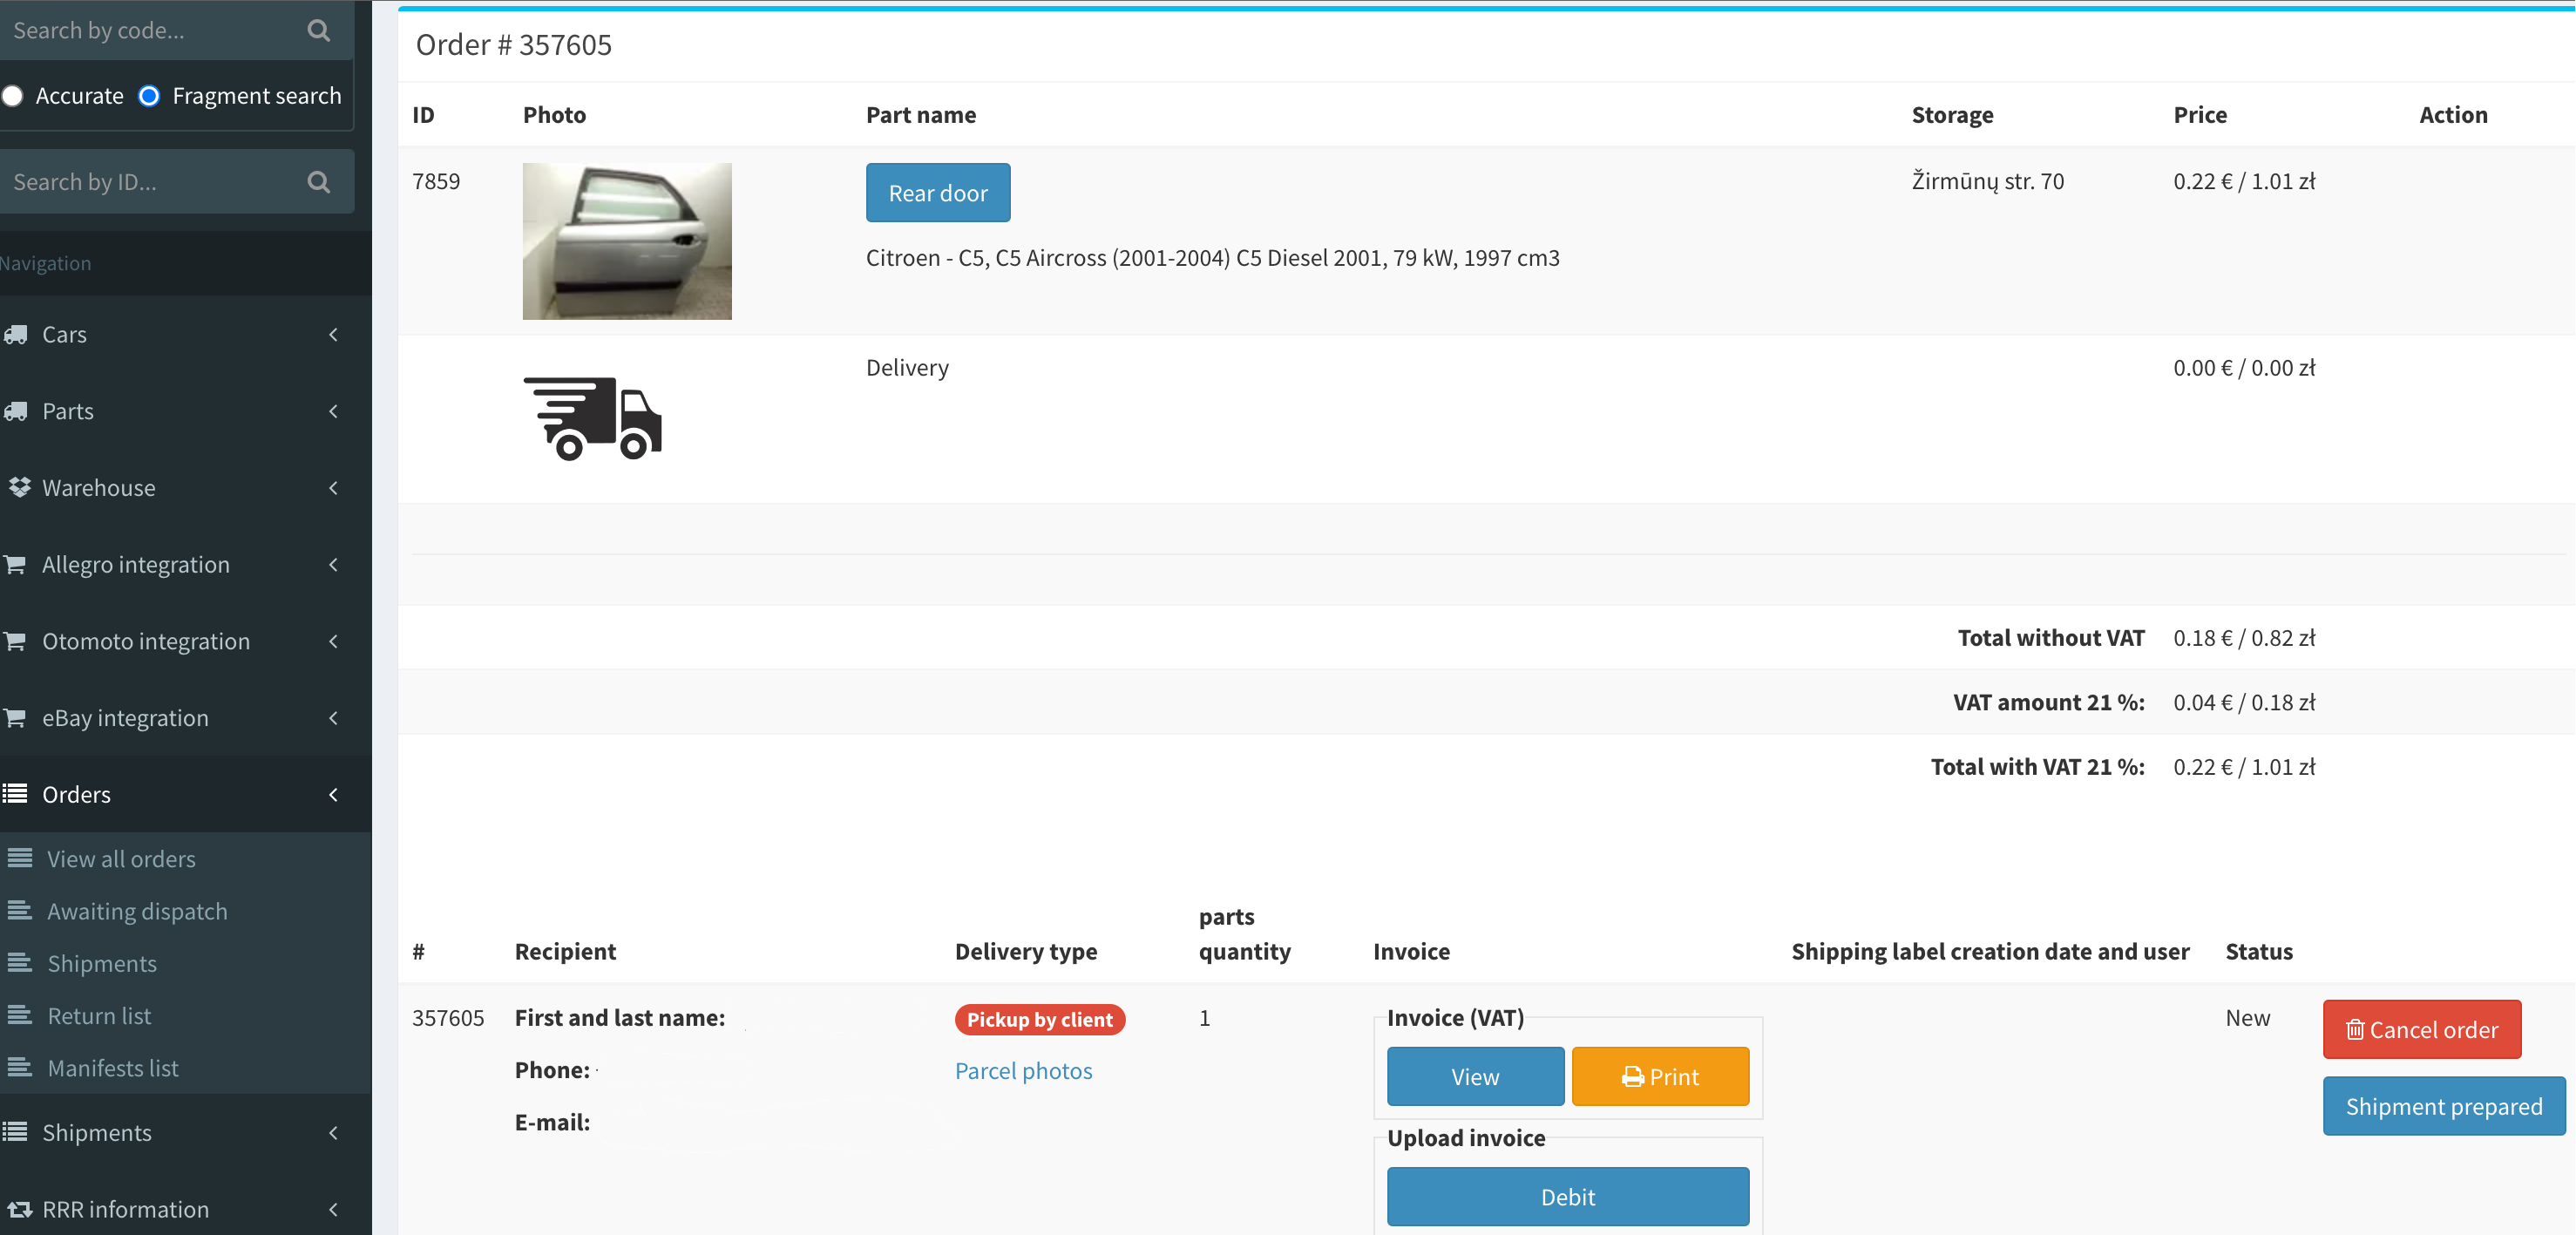Click the search-by-code magnifier icon
The width and height of the screenshot is (2576, 1235).
[x=318, y=31]
